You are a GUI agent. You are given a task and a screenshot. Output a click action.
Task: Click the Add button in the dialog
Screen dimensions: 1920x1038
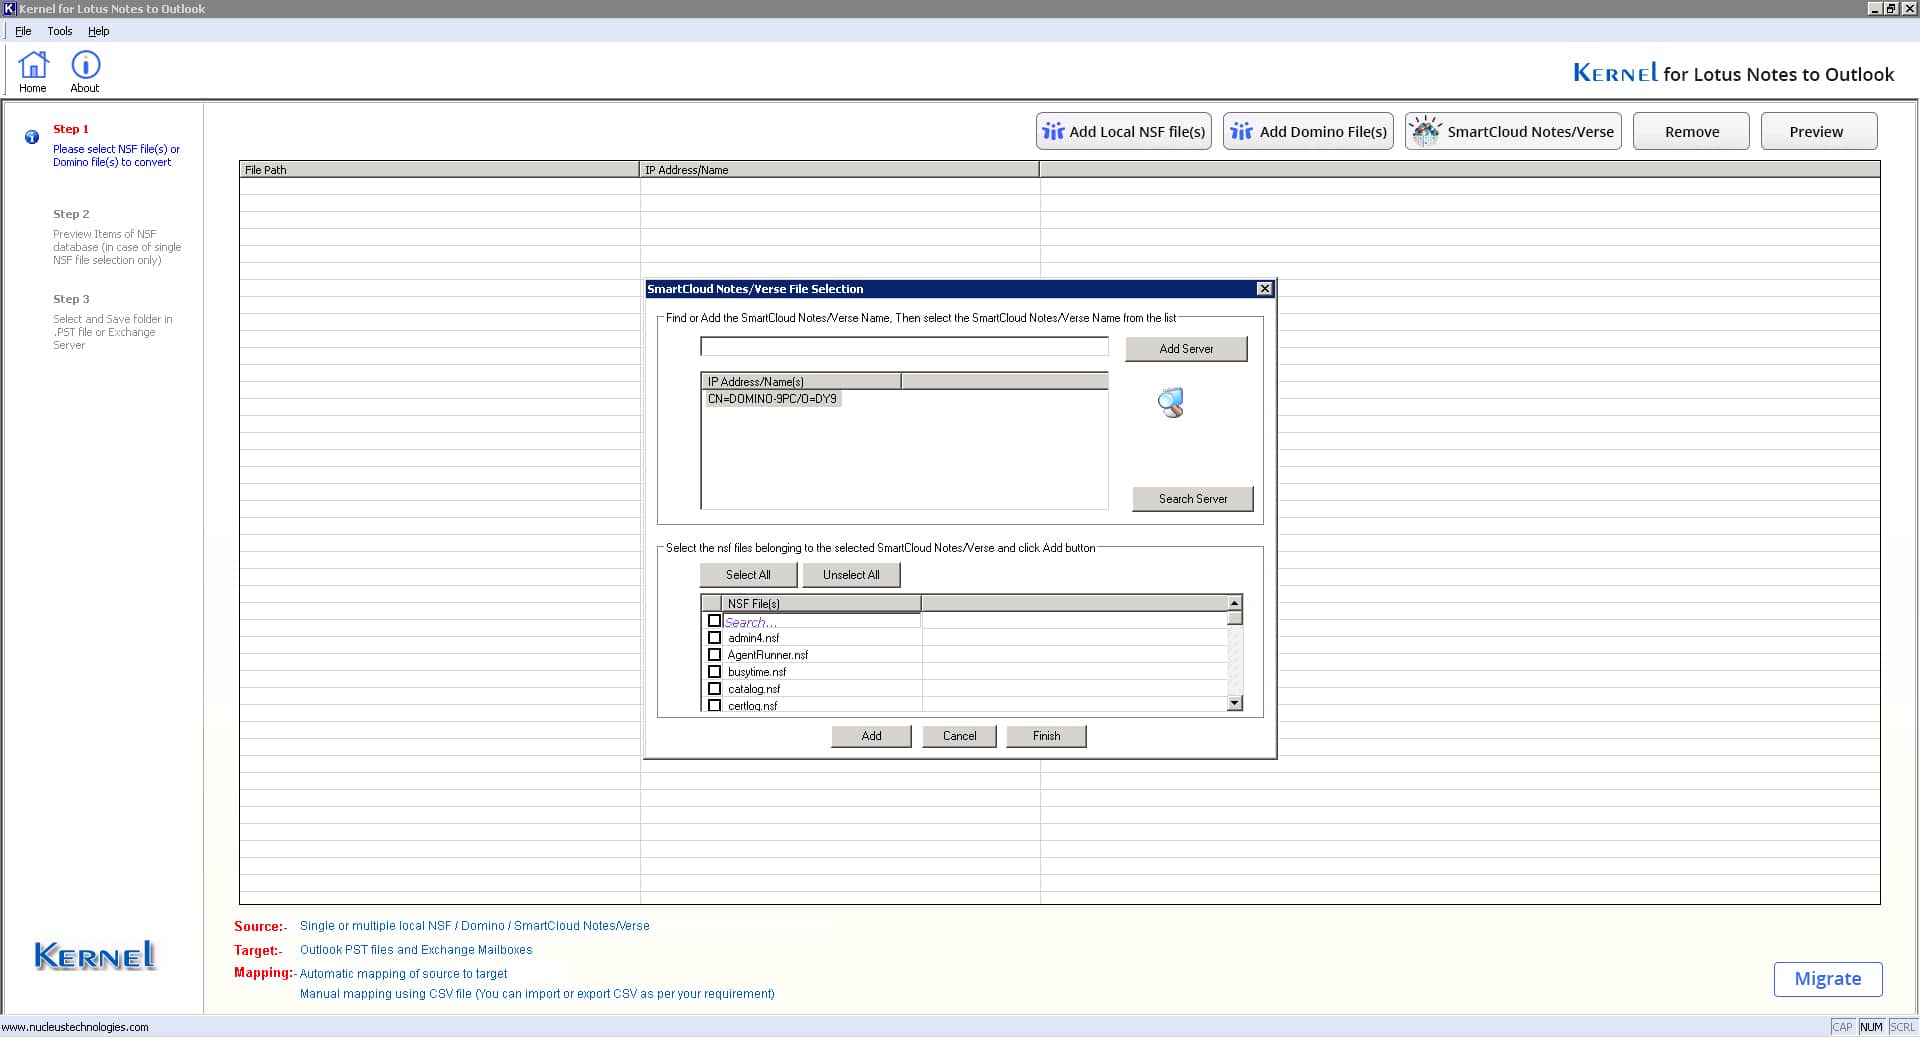click(x=871, y=736)
